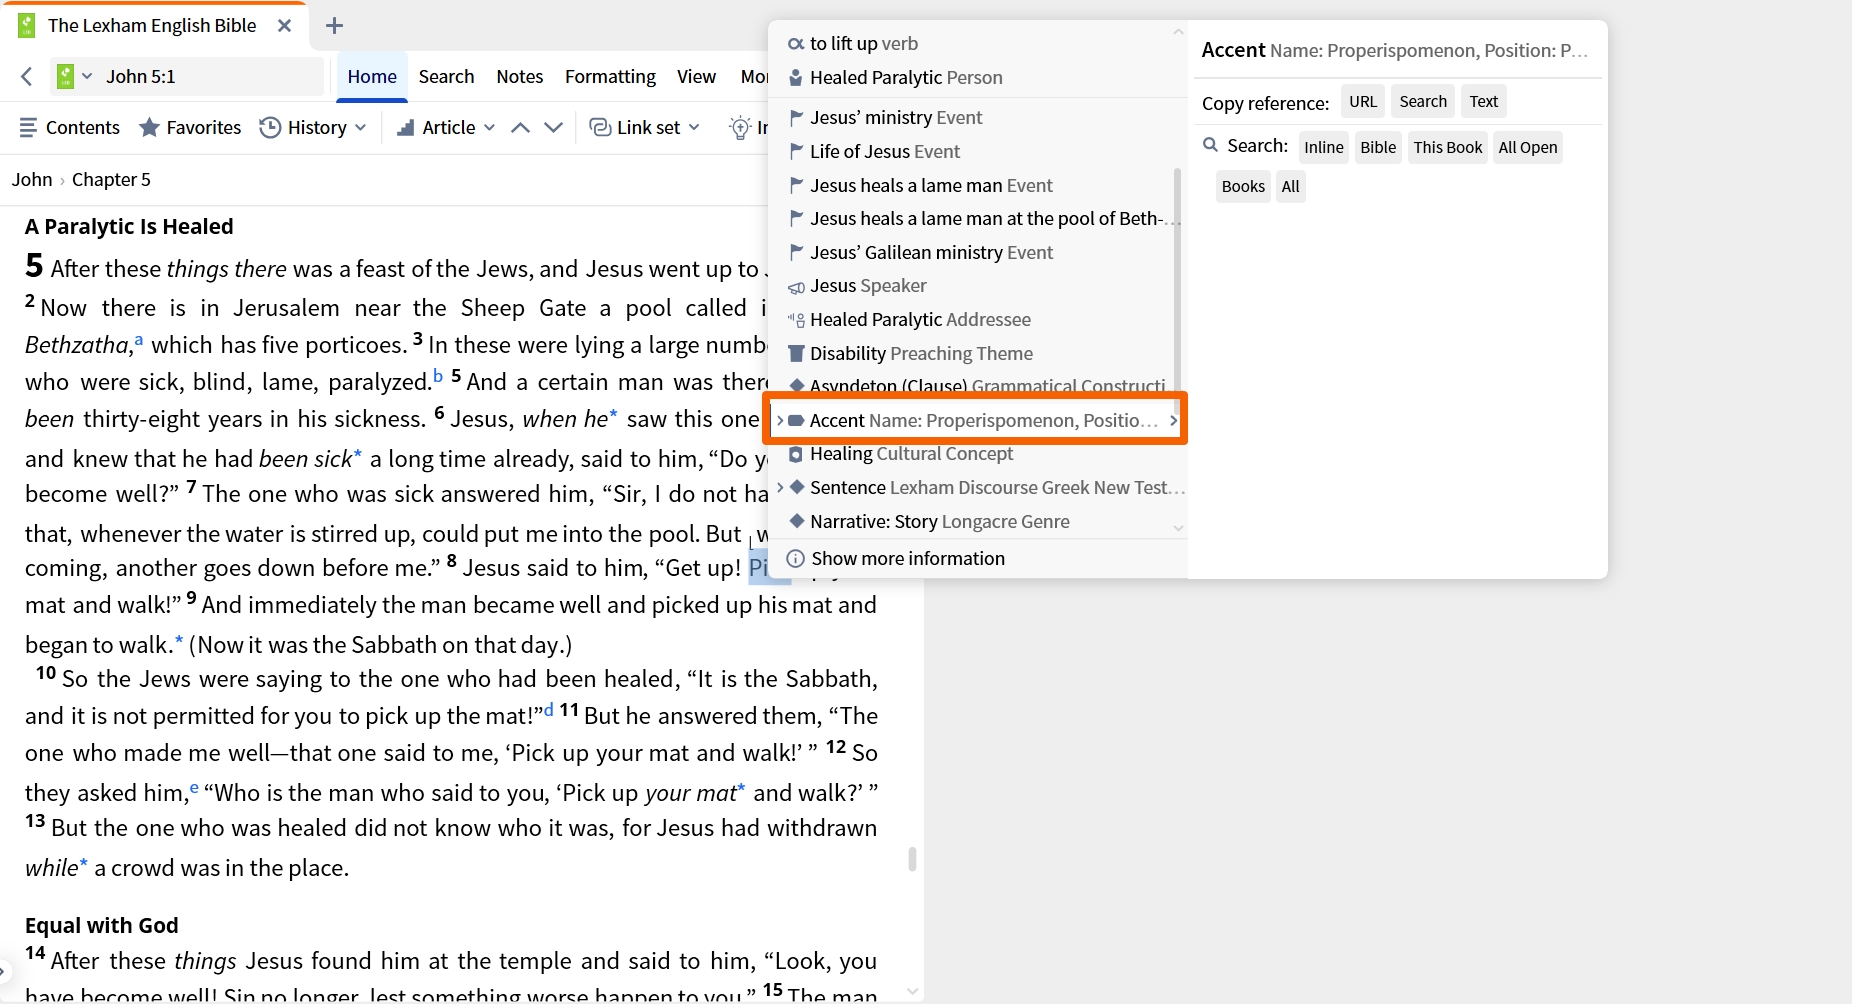Screen dimensions: 1852x1004
Task: Switch to the Formatting tab
Action: pos(610,76)
